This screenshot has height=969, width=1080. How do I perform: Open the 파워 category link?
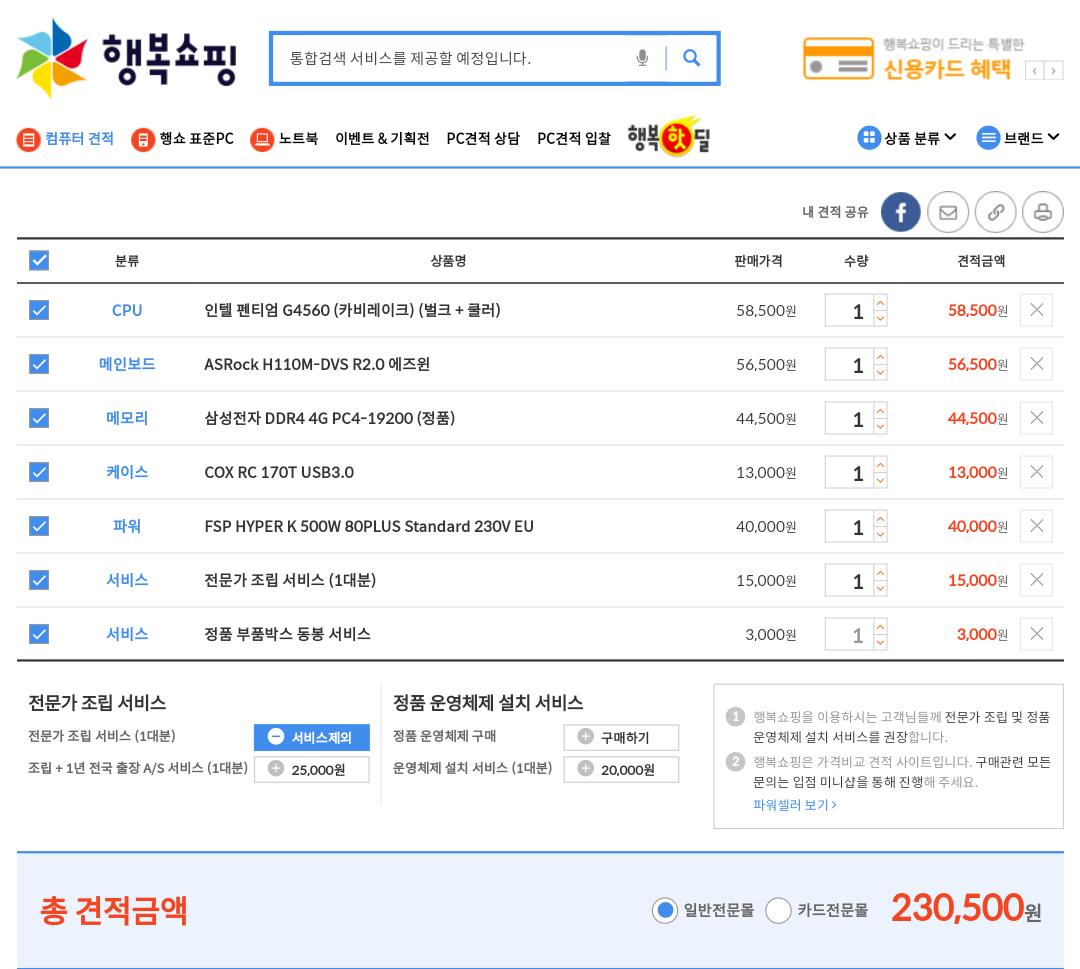pyautogui.click(x=127, y=526)
